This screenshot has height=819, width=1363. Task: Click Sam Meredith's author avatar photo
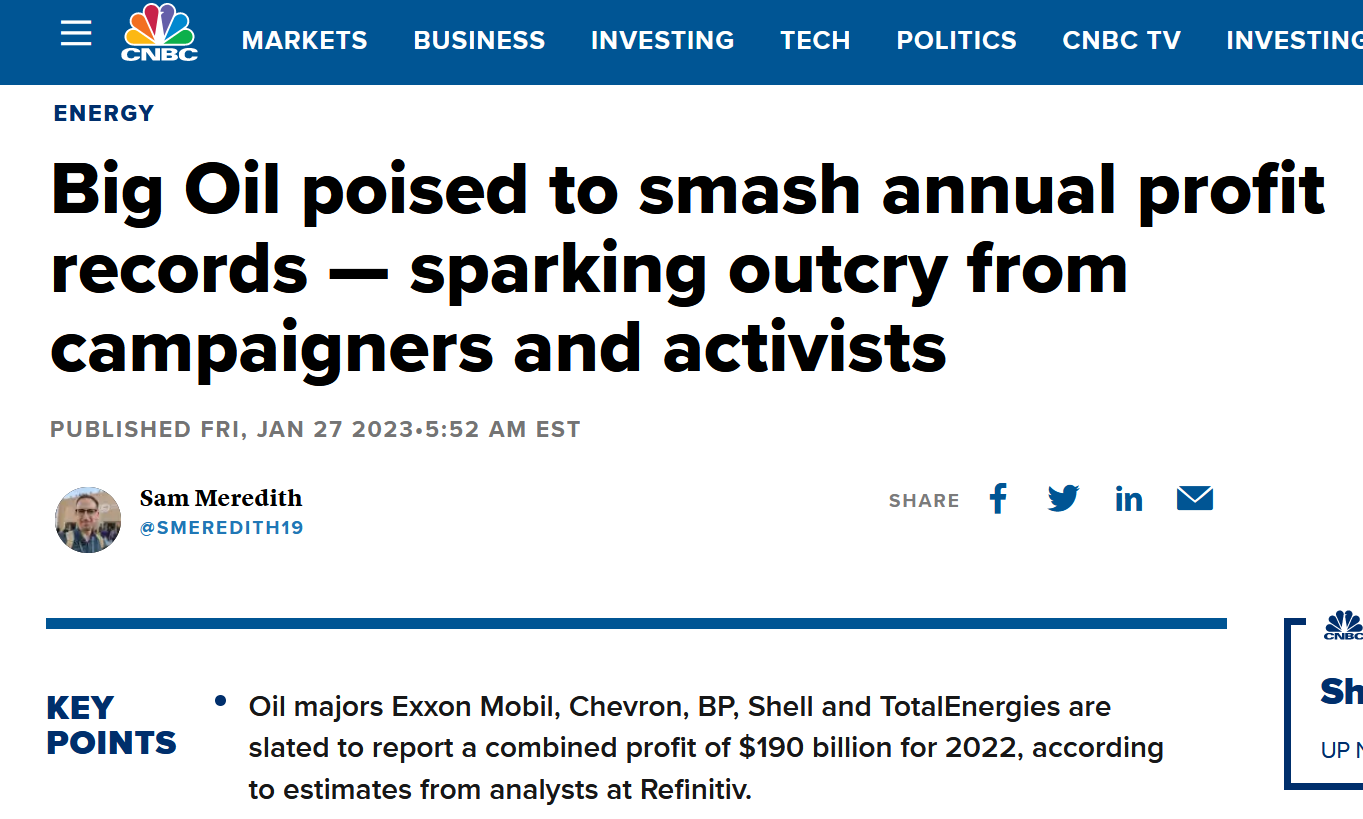coord(88,520)
